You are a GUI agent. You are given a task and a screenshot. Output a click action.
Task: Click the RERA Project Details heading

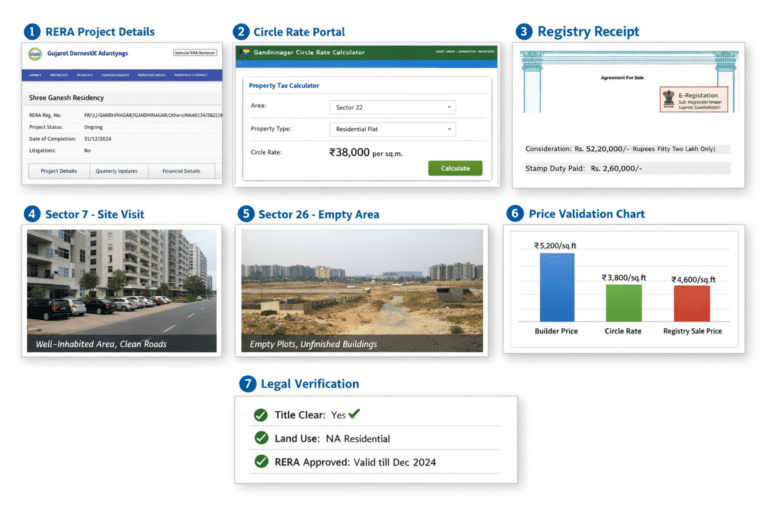[x=100, y=32]
